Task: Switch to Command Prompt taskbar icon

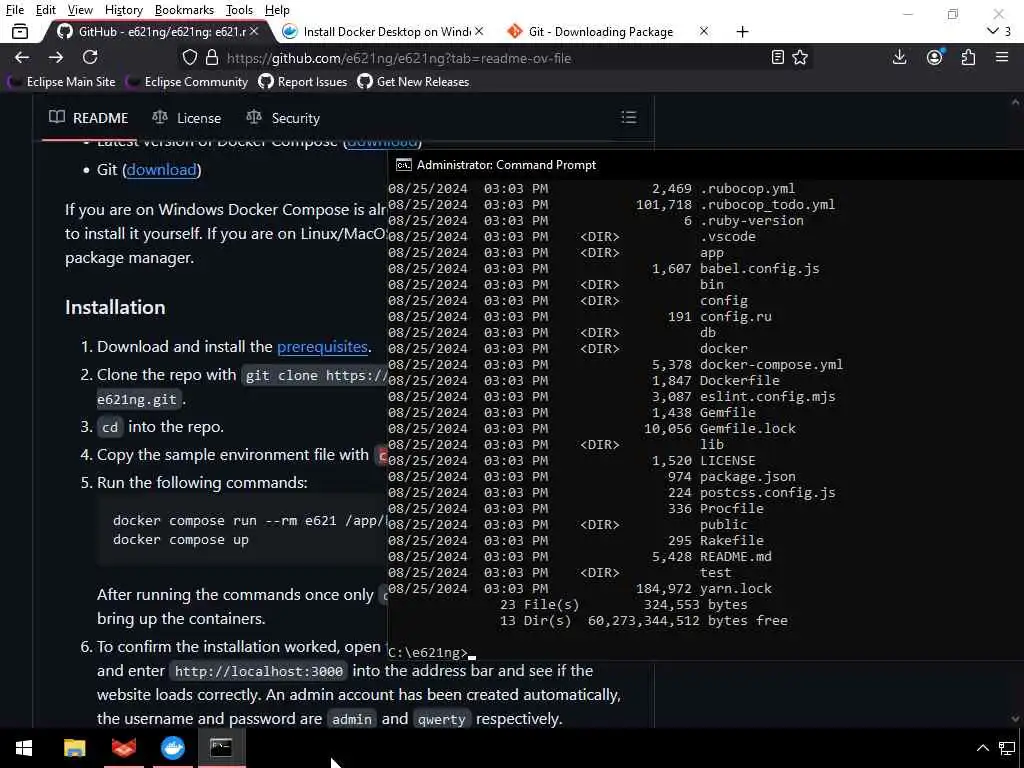Action: pyautogui.click(x=221, y=748)
